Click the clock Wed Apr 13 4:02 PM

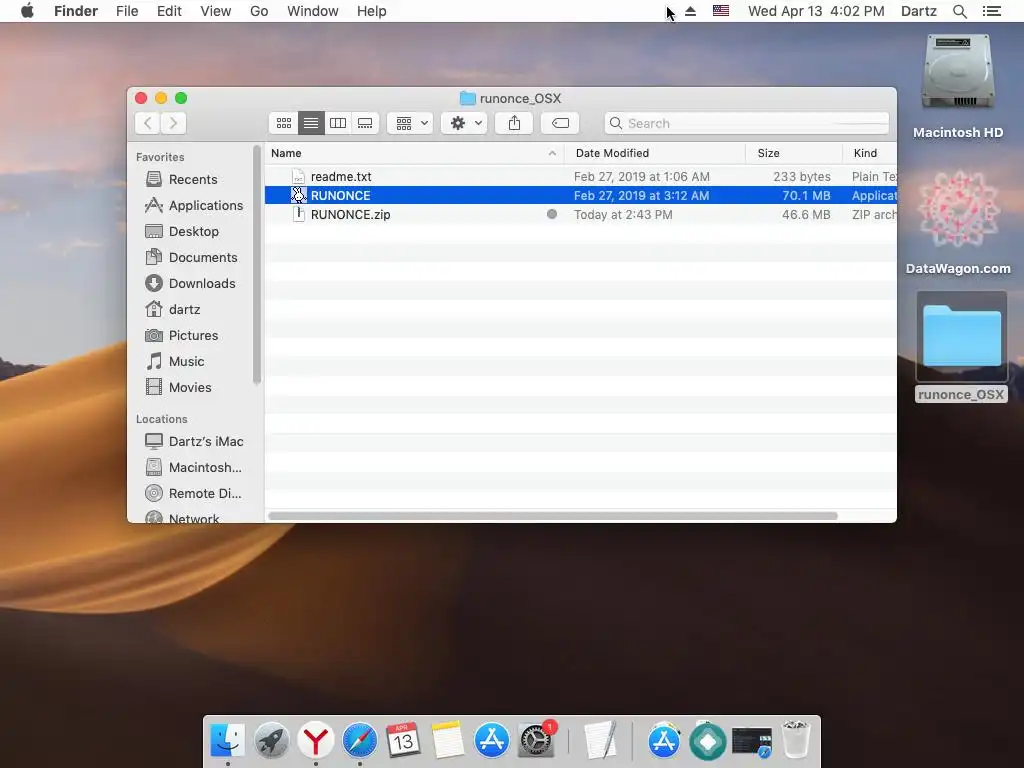point(816,11)
